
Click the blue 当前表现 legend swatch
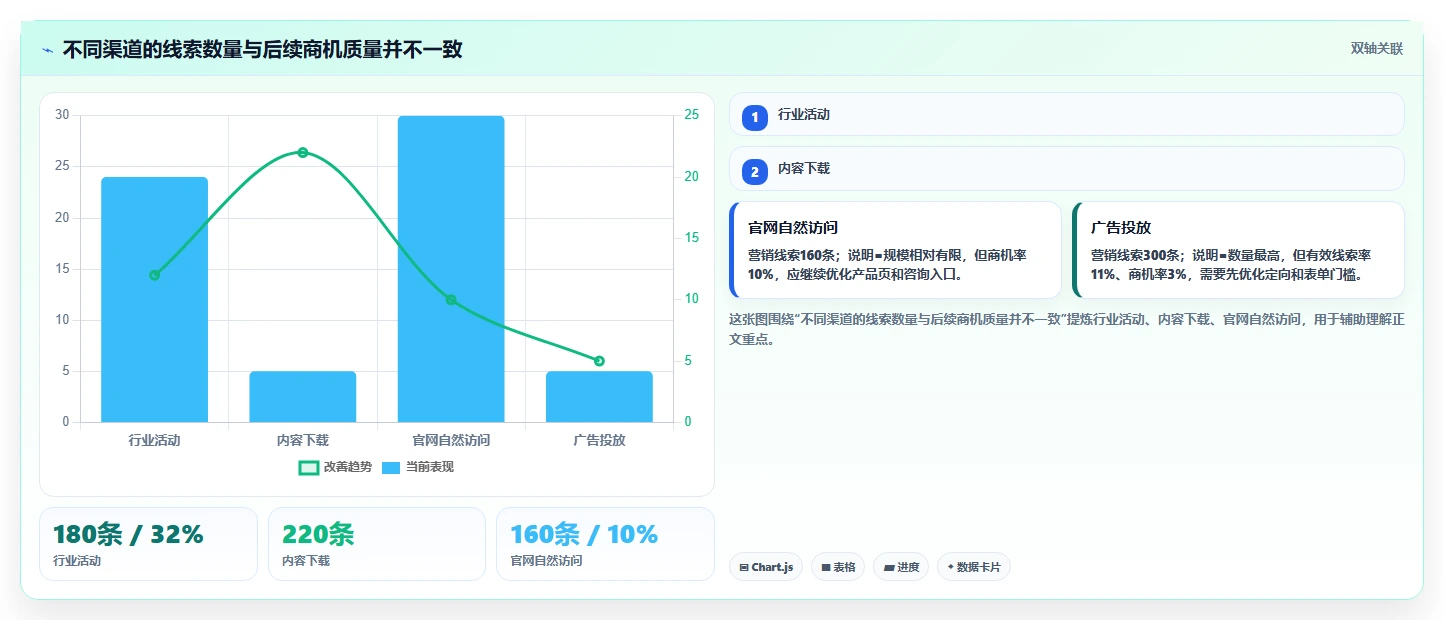point(392,467)
